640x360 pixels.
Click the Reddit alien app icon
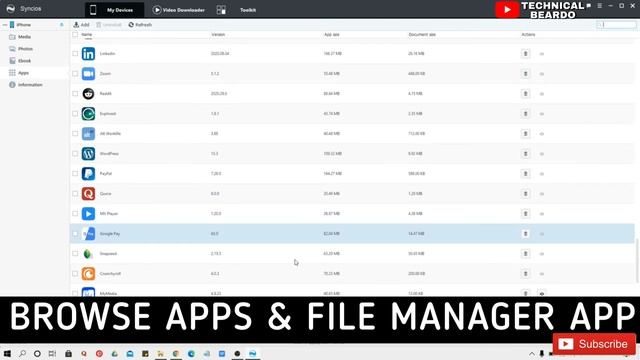(x=88, y=93)
